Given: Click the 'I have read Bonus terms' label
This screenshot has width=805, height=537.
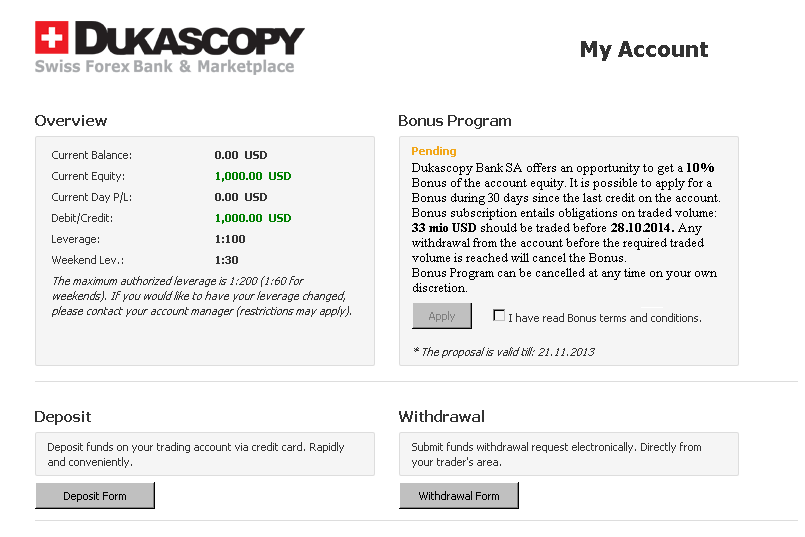Looking at the screenshot, I should coord(605,318).
